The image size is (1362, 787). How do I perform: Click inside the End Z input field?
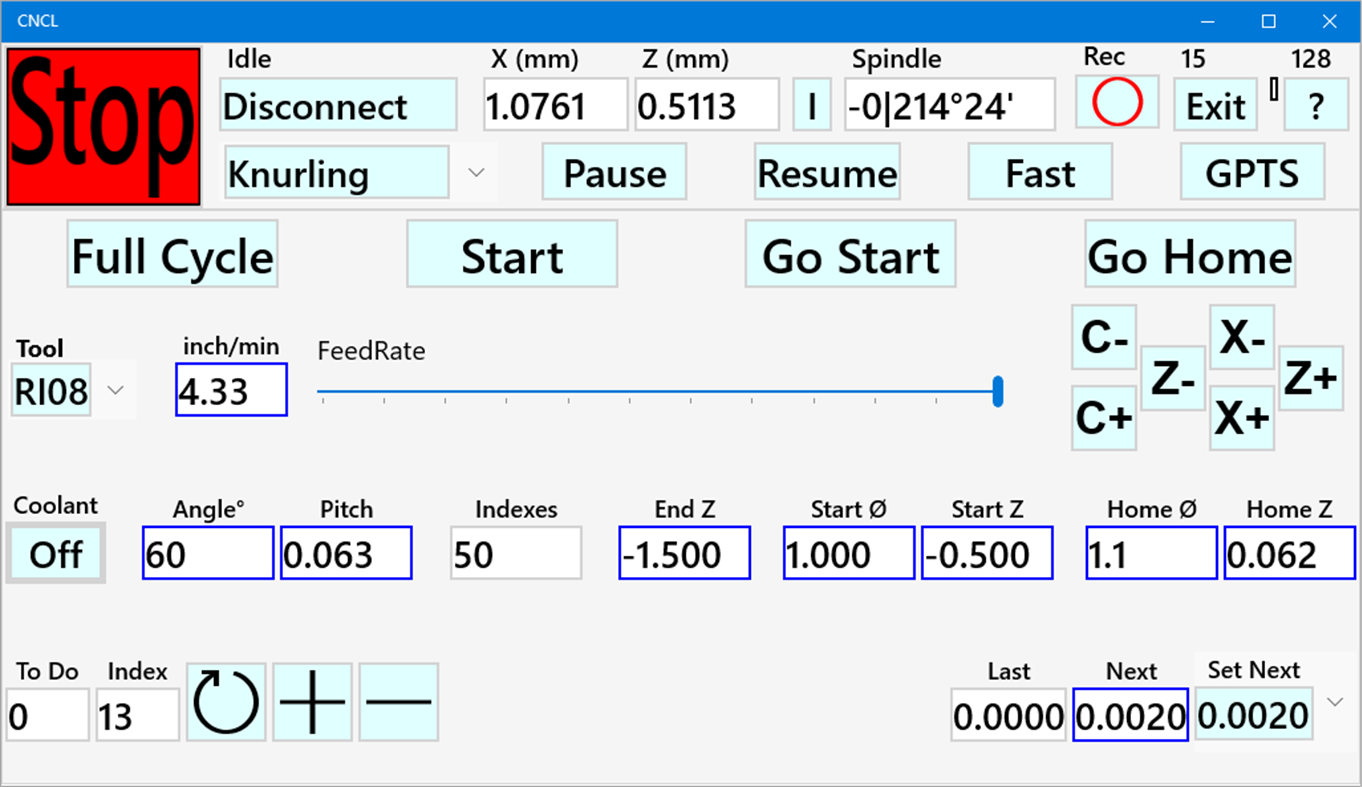coord(684,552)
